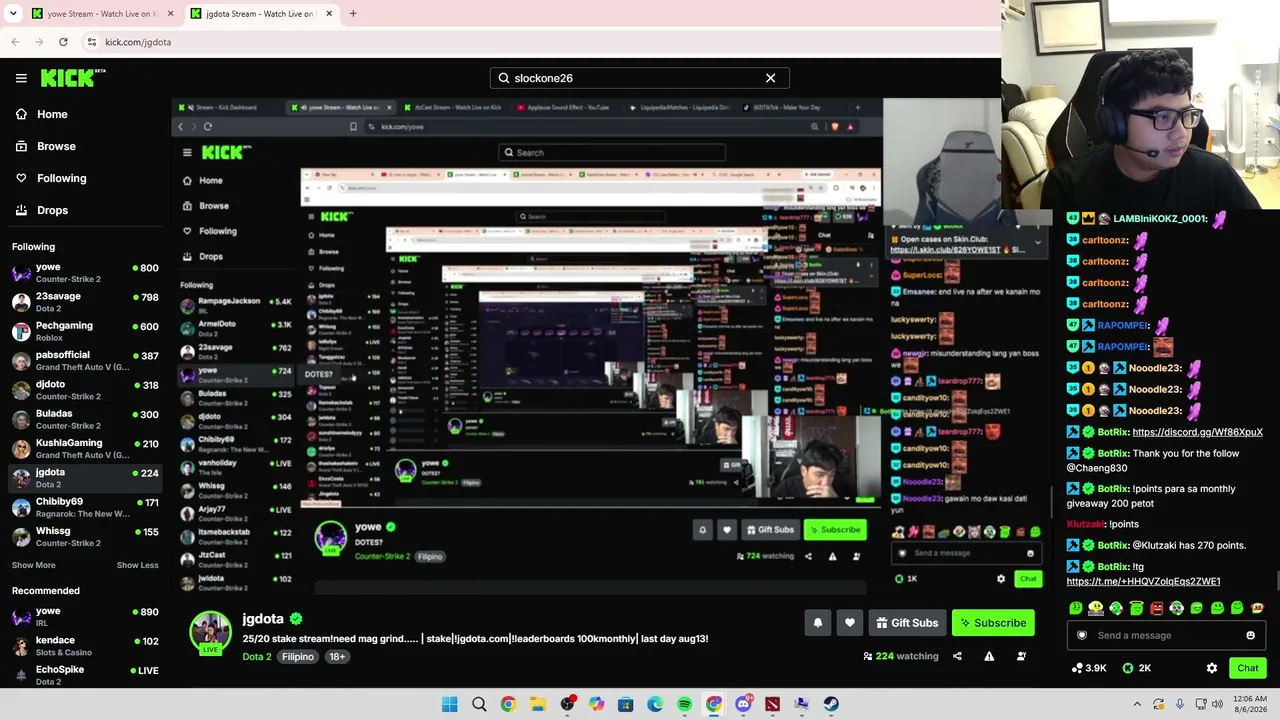The width and height of the screenshot is (1280, 720).
Task: Open KushlaGaming channel in Following list
Action: tap(85, 448)
